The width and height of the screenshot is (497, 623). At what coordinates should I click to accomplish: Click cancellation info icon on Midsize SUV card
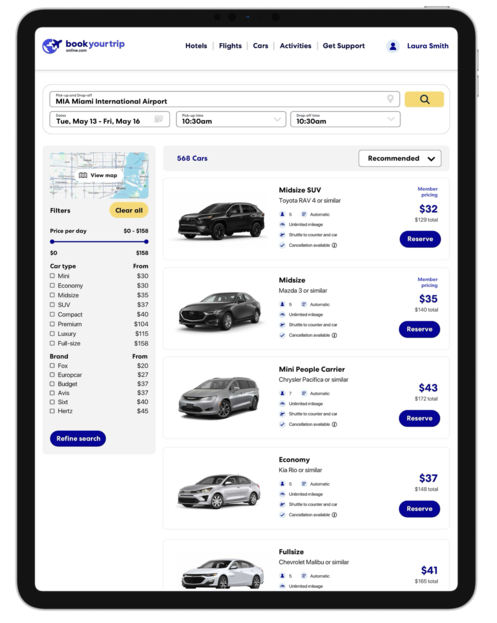coord(335,245)
